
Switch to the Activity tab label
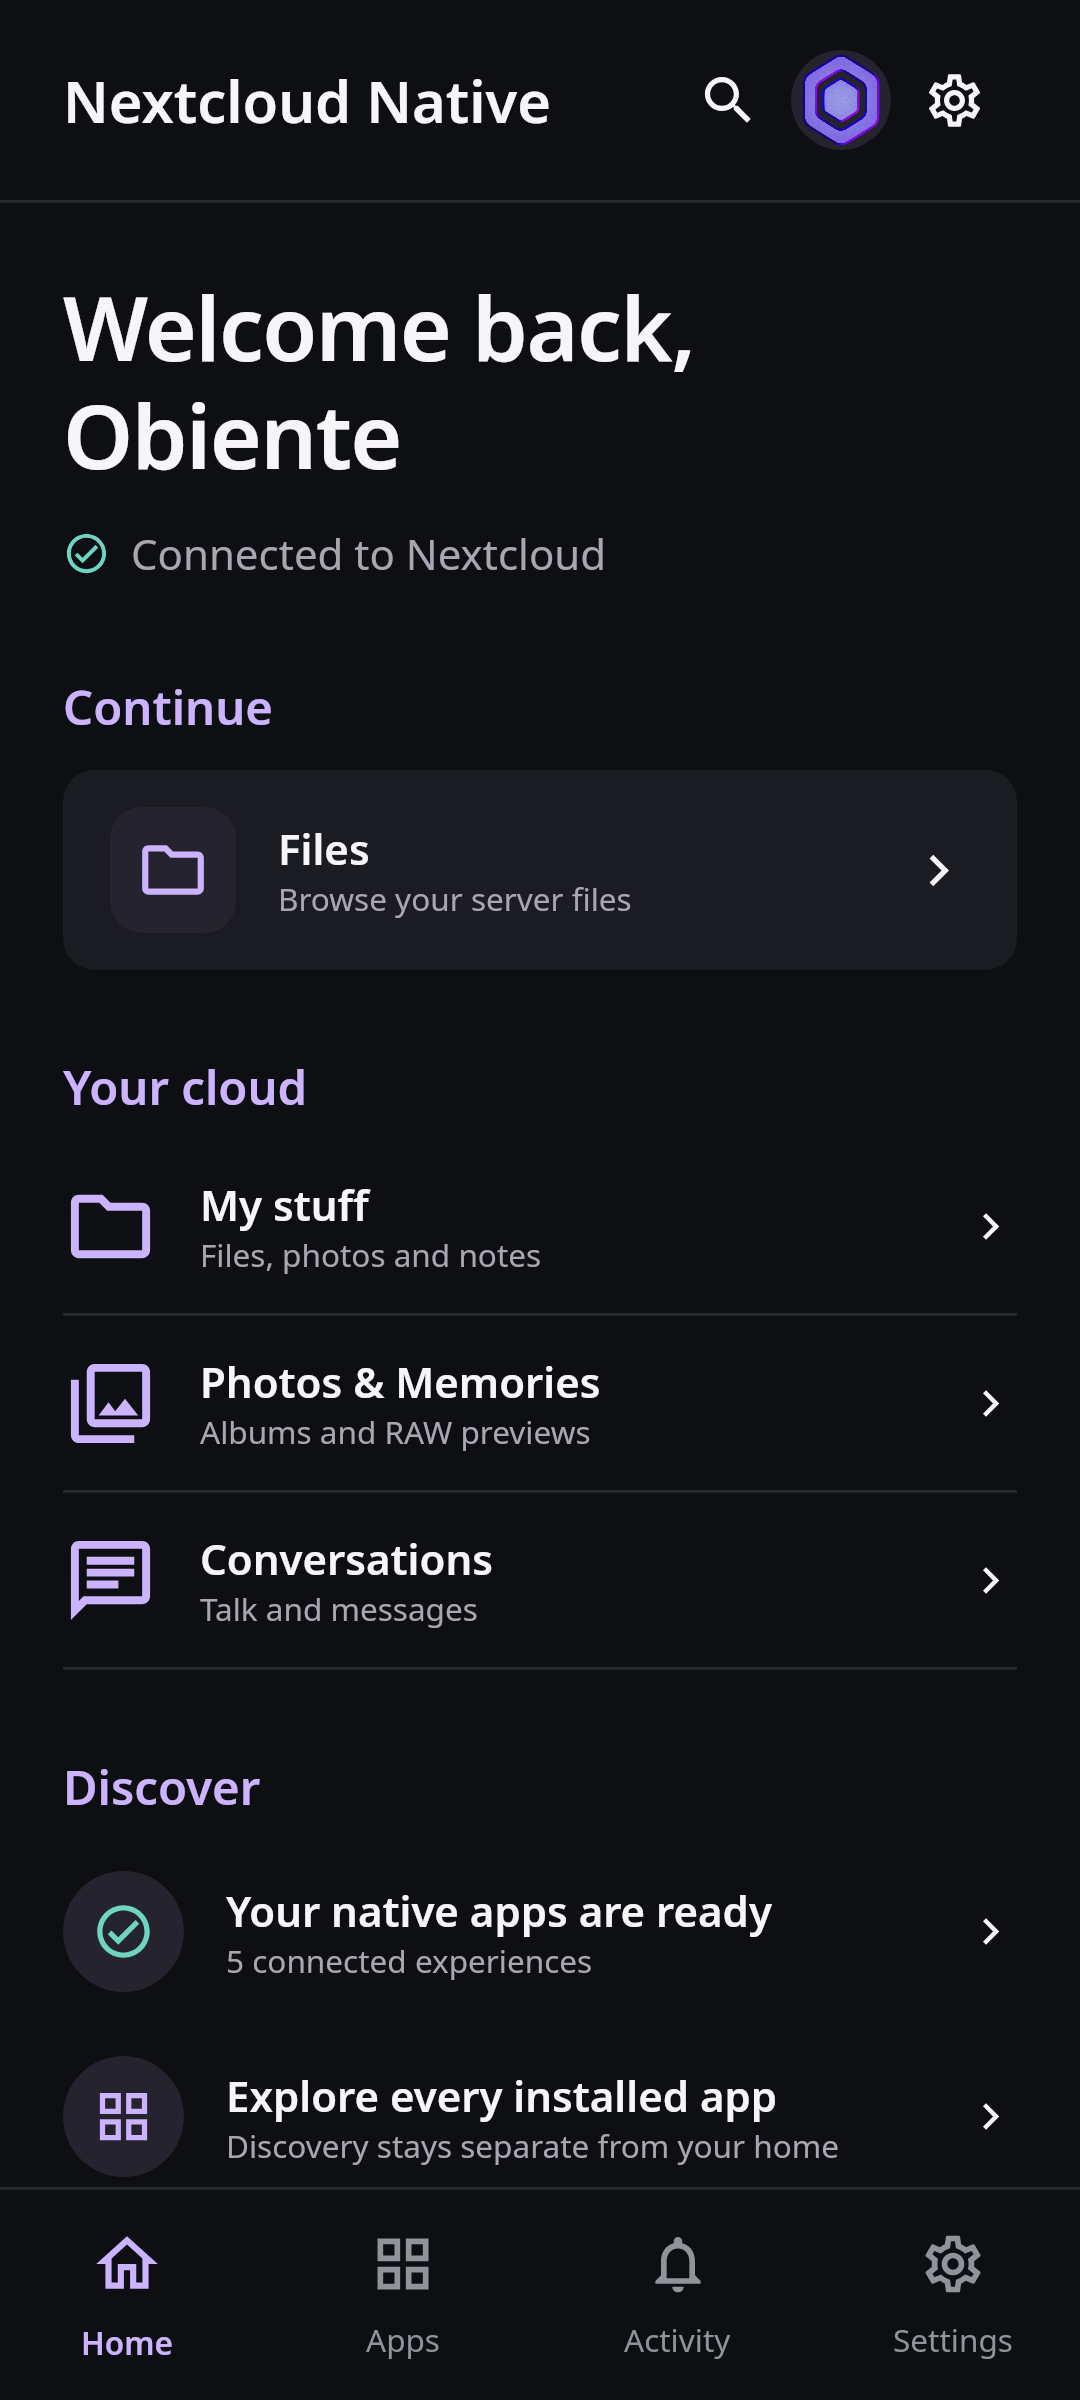[x=677, y=2342]
